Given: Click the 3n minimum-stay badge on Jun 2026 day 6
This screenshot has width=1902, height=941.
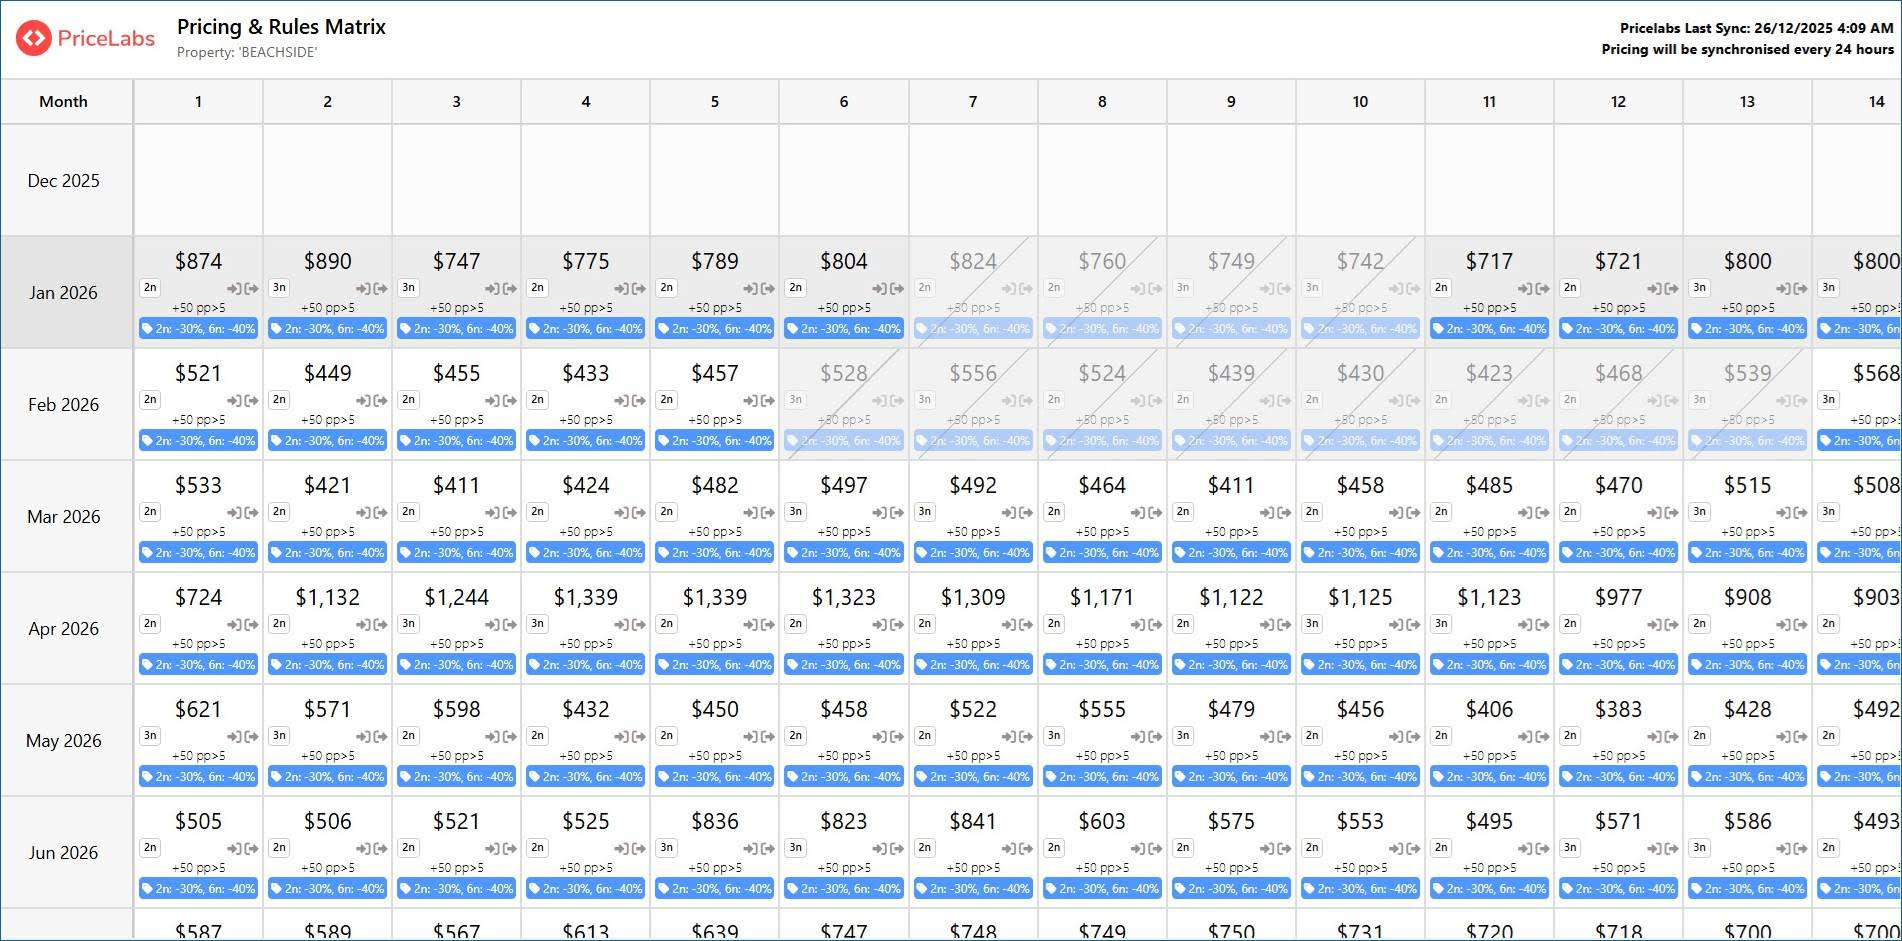Looking at the screenshot, I should pos(795,848).
